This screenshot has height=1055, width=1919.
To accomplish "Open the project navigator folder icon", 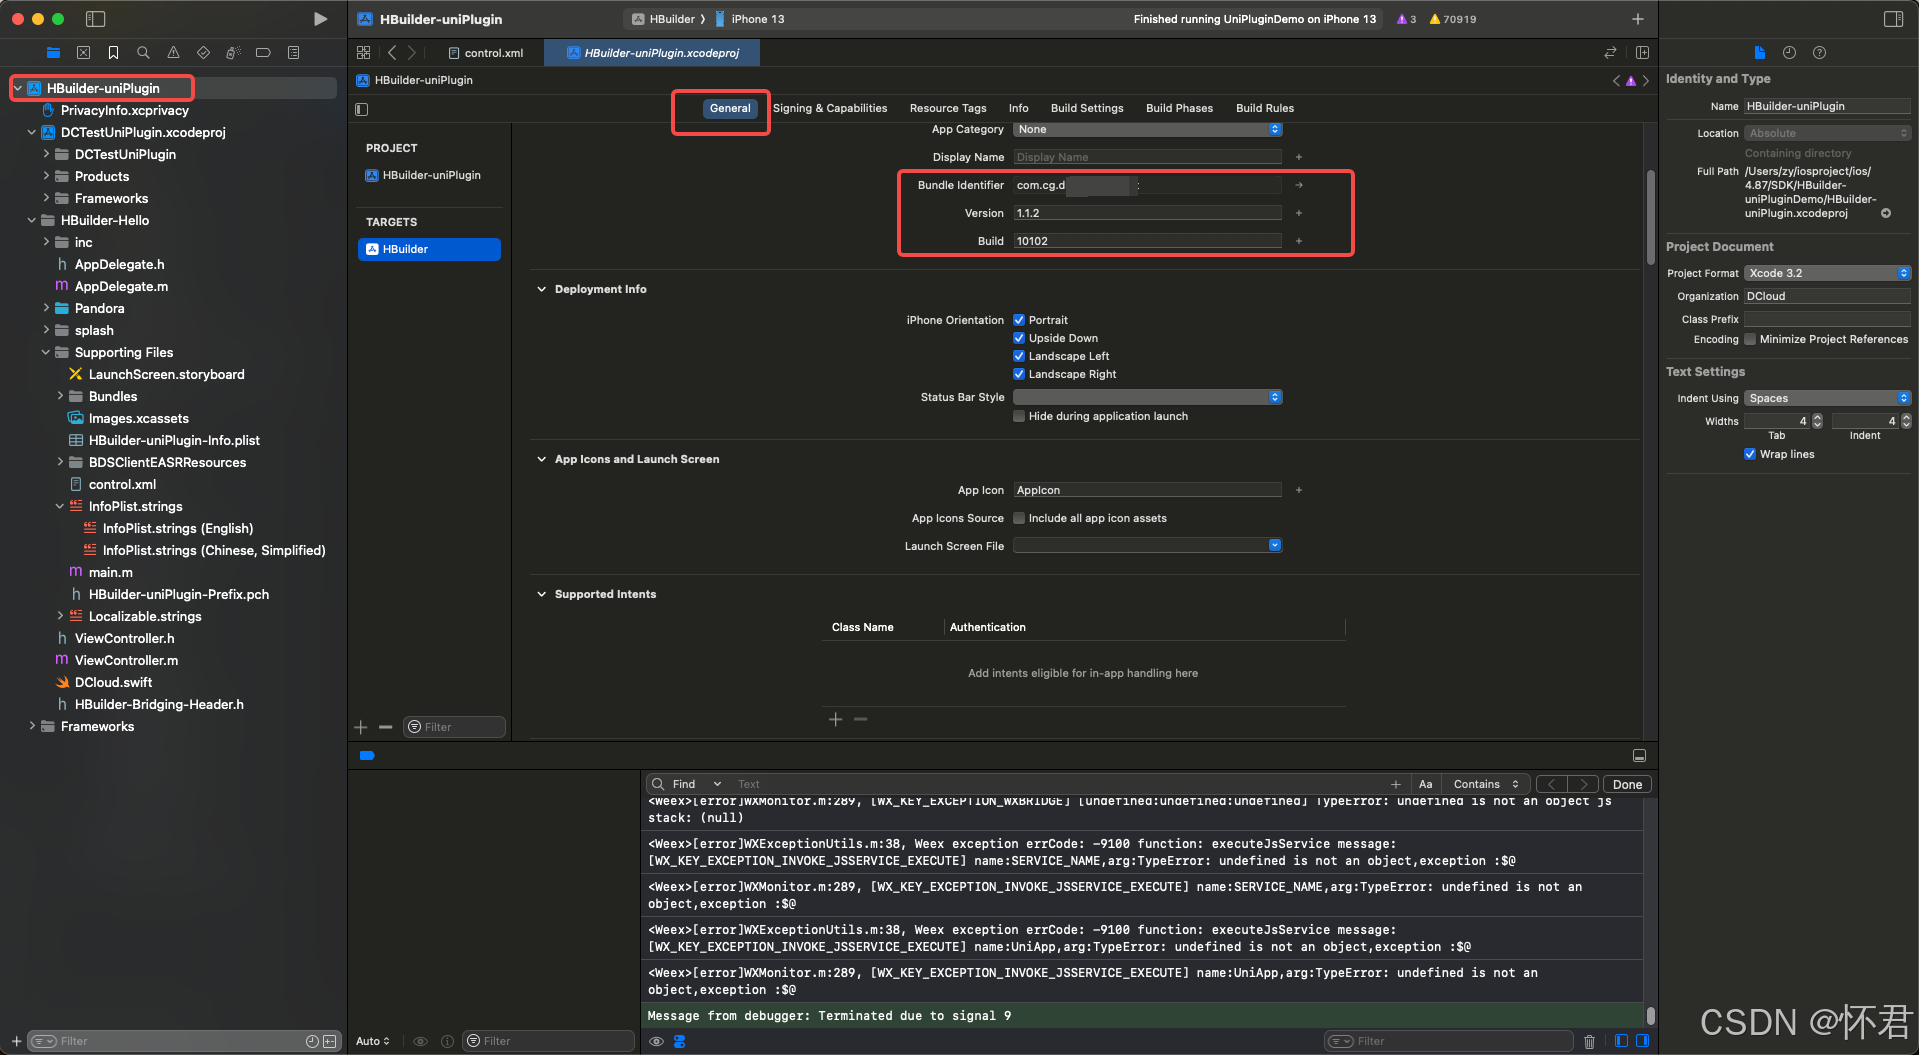I will (54, 52).
